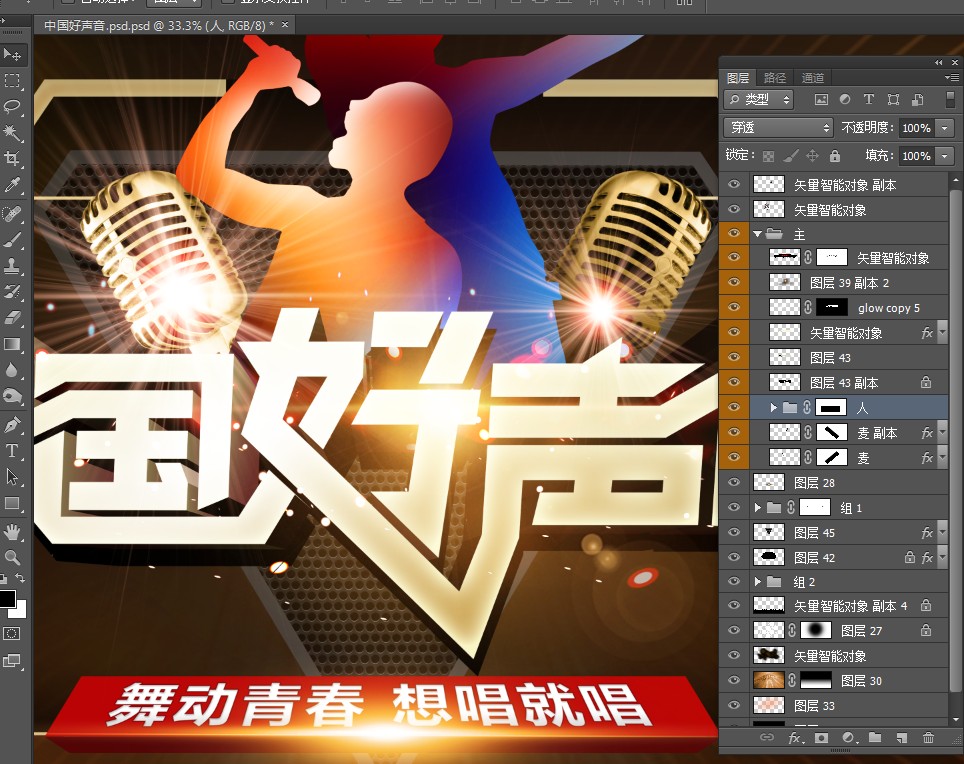The width and height of the screenshot is (964, 764).
Task: Select the Eyedropper tool
Action: [12, 184]
